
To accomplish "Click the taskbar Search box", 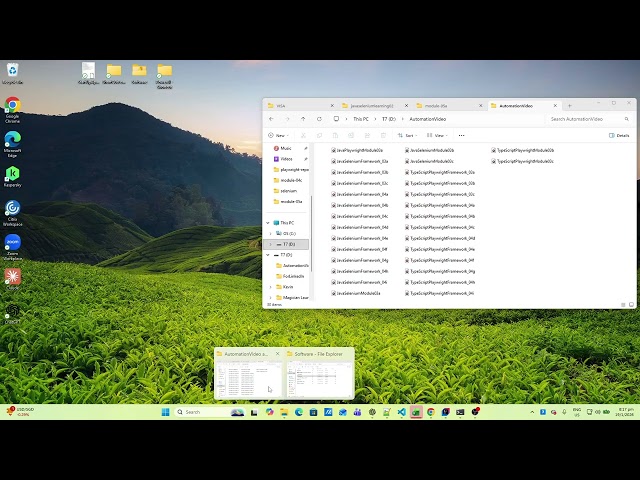I will click(210, 412).
